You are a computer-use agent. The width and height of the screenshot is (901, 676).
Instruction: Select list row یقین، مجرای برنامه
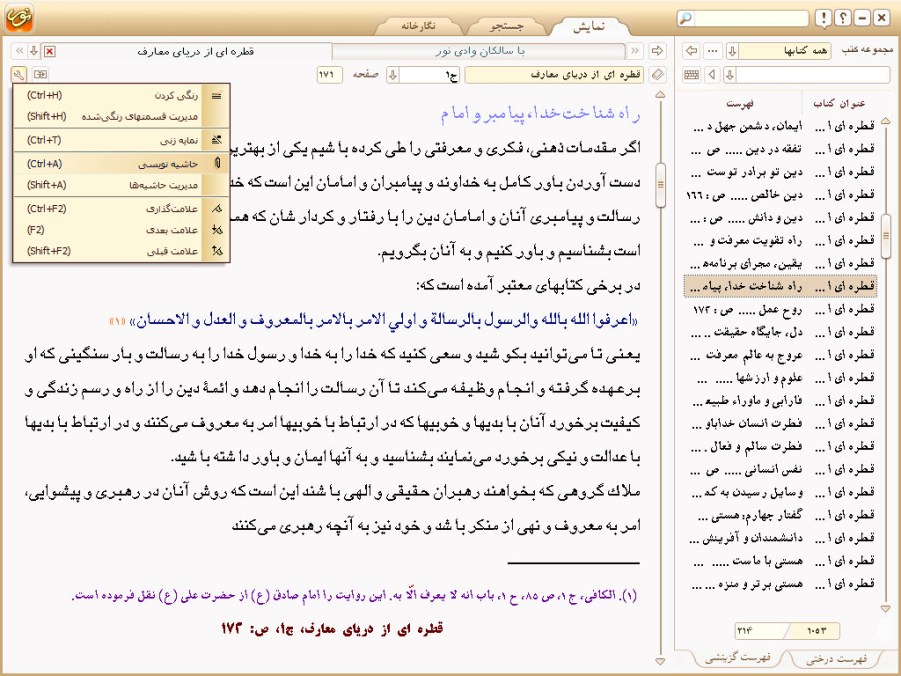coord(780,263)
